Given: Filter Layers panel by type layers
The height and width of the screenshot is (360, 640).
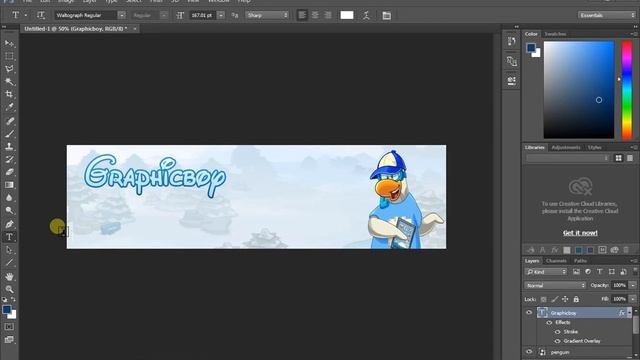Looking at the screenshot, I should coord(600,272).
